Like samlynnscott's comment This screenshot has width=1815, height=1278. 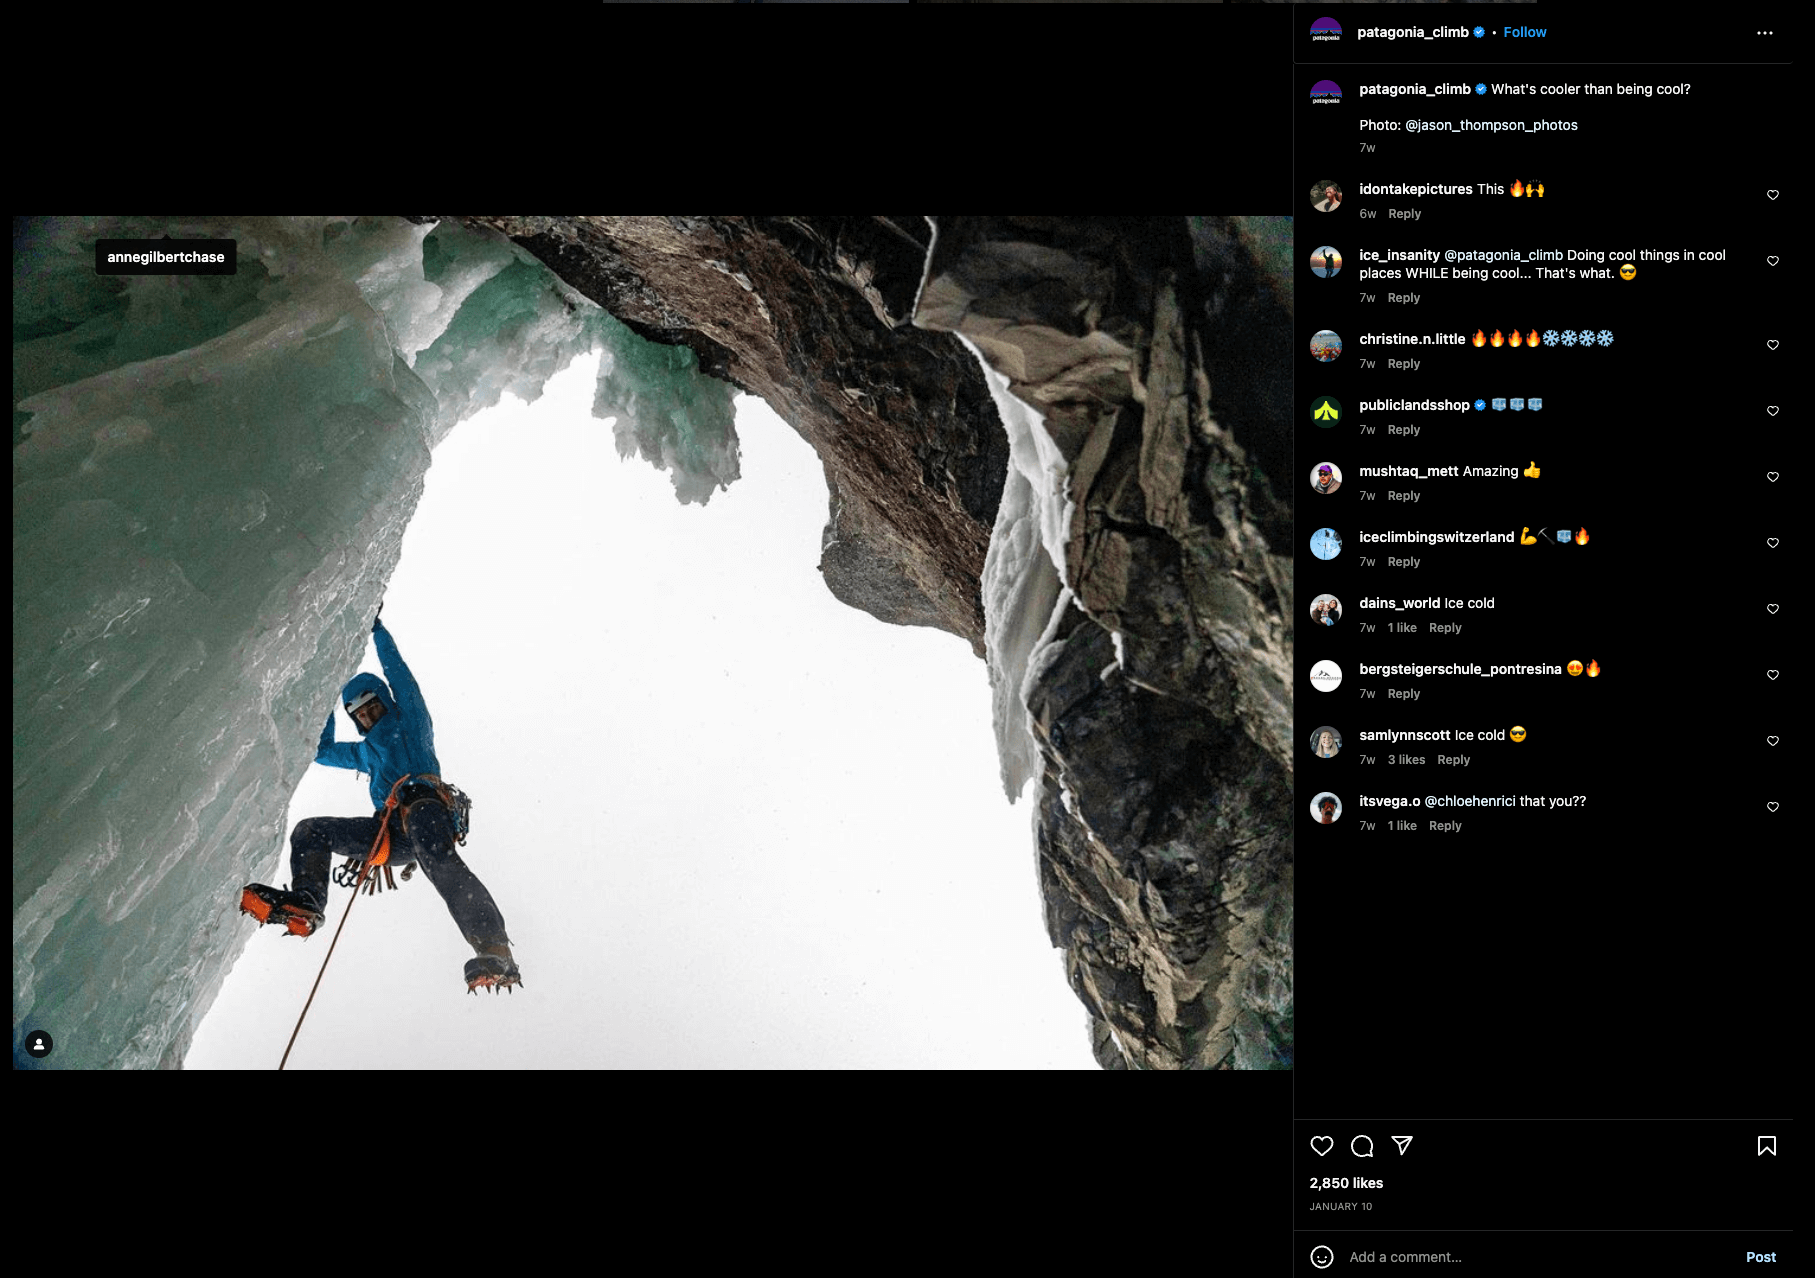pos(1773,741)
